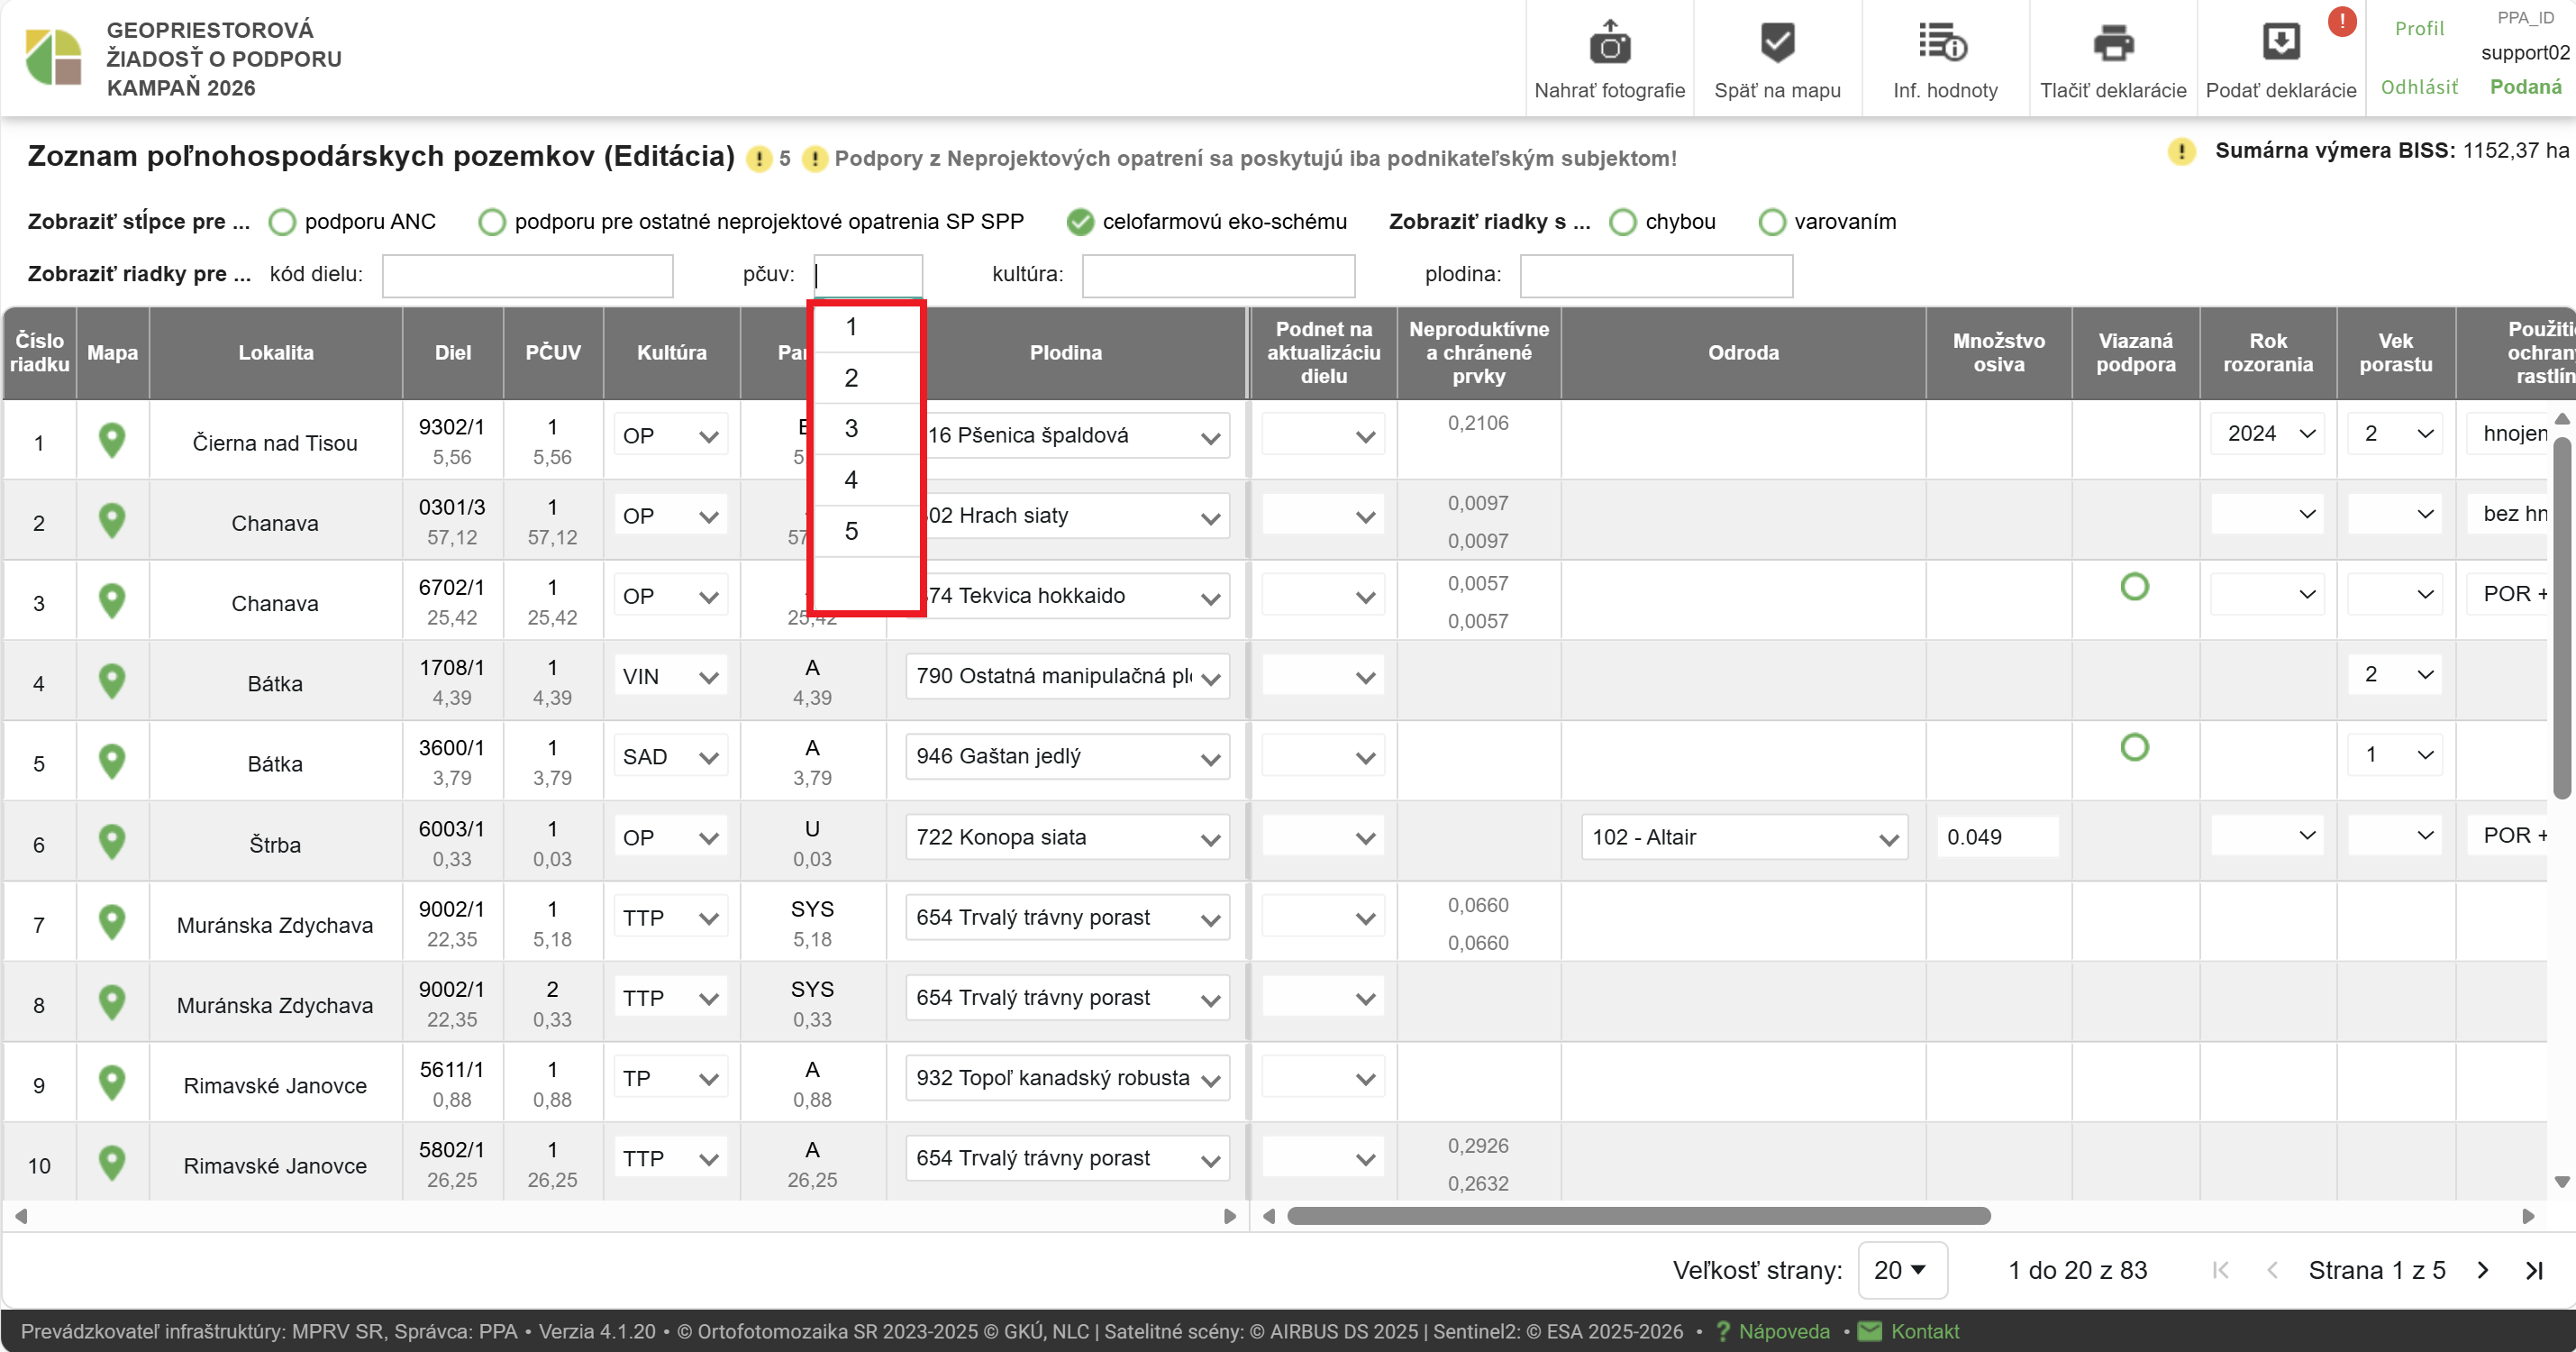Click the horizontal scrollbar under the right table
The width and height of the screenshot is (2576, 1352).
pyautogui.click(x=1638, y=1216)
